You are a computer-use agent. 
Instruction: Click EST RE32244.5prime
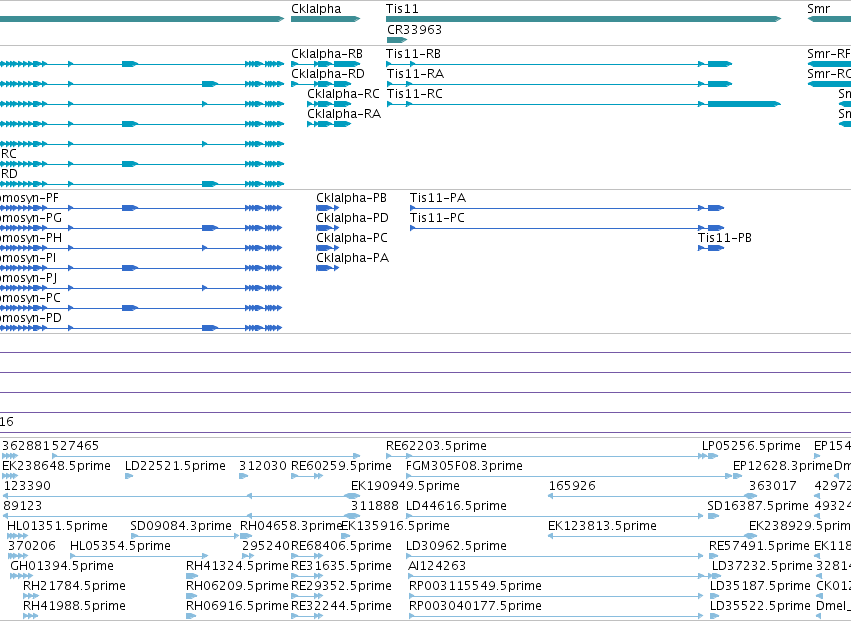point(307,617)
